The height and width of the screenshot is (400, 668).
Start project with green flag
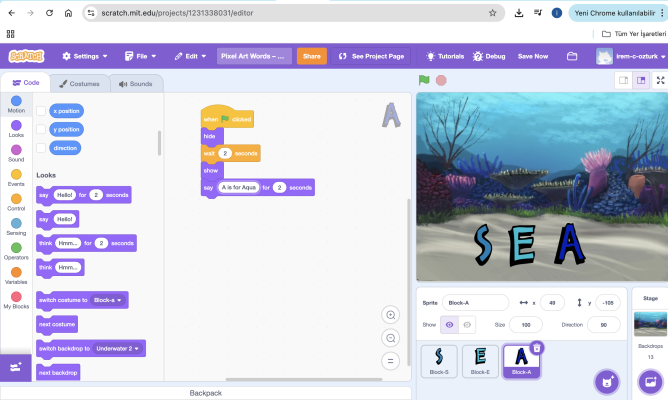point(424,80)
